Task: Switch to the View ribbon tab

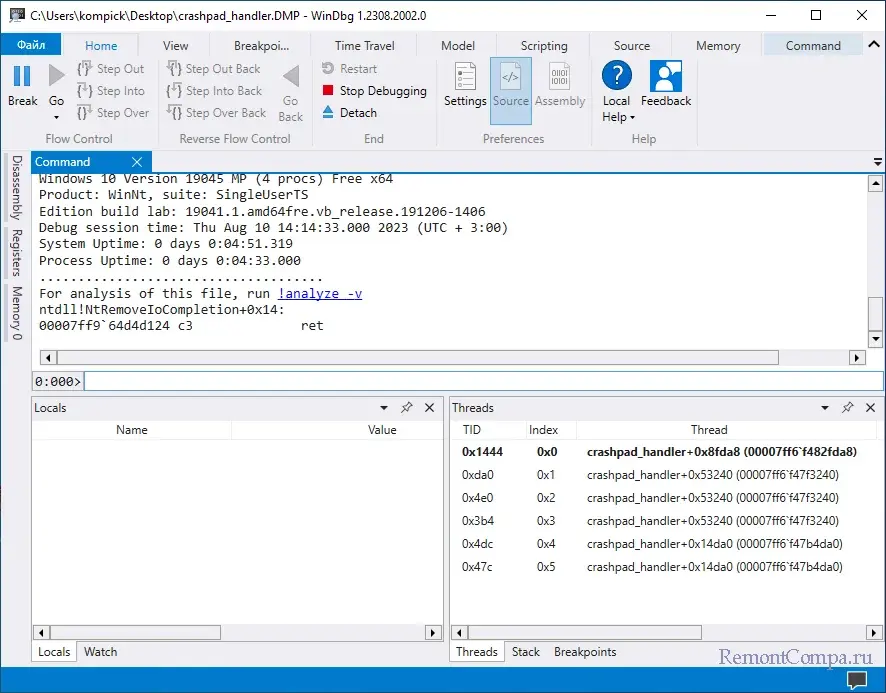Action: [176, 46]
